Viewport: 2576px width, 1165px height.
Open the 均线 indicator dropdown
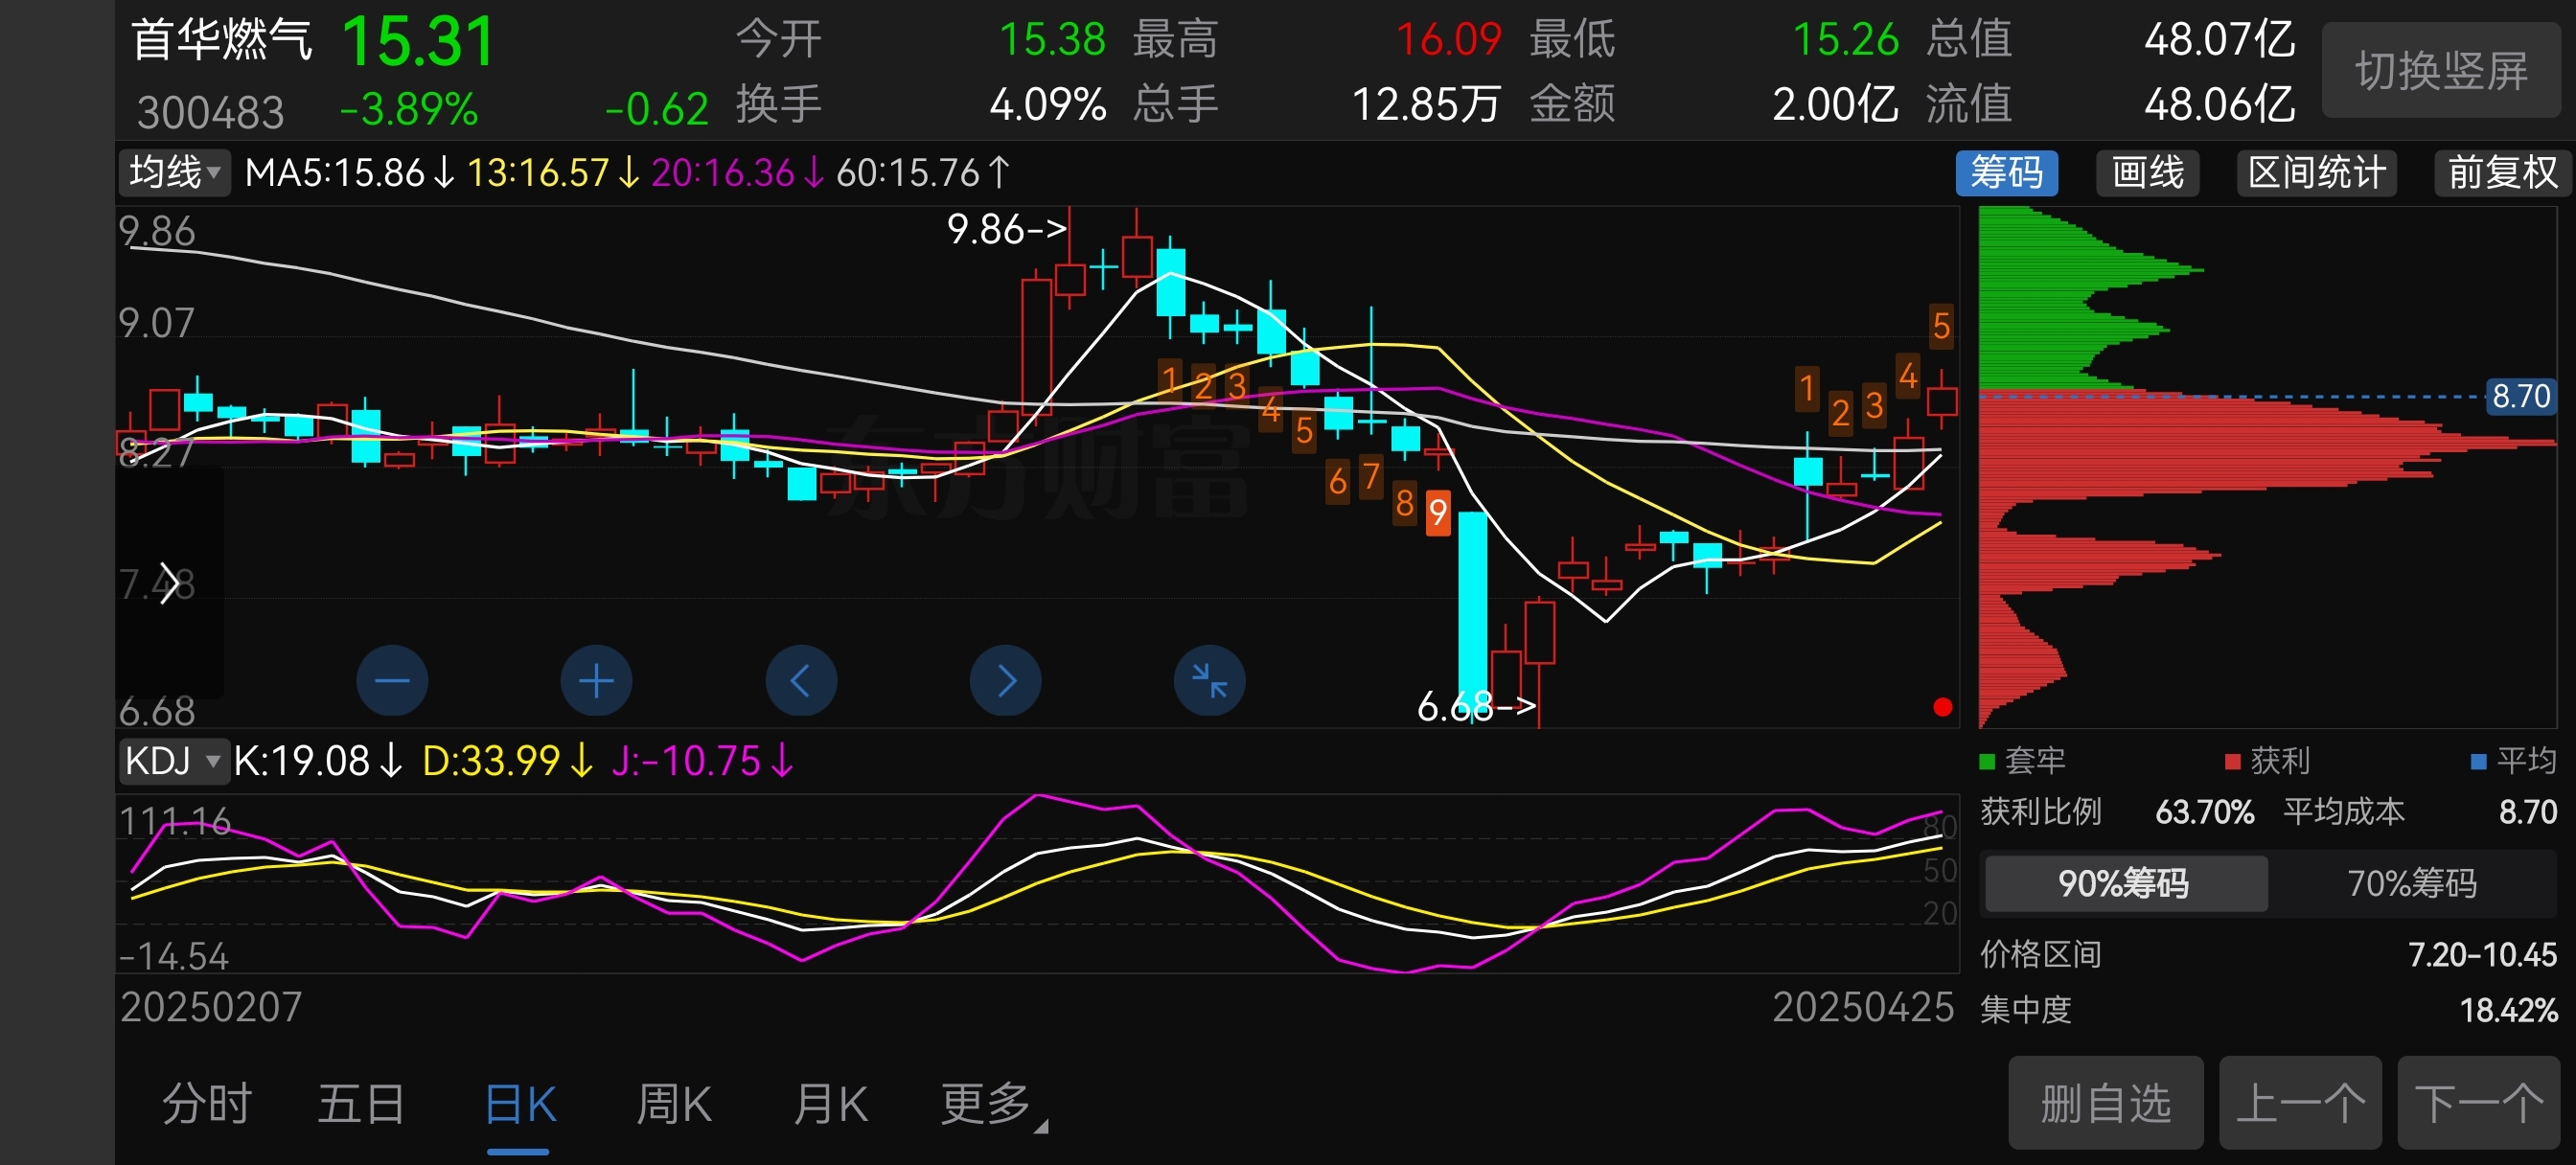coord(175,173)
